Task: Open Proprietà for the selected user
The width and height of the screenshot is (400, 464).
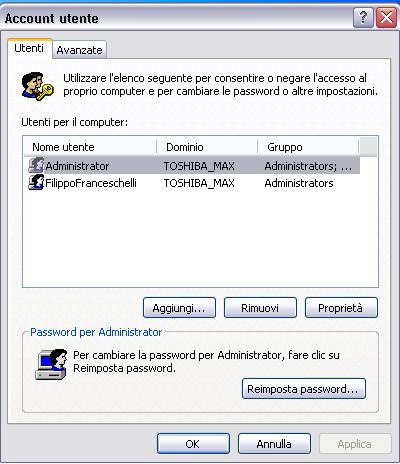Action: [341, 308]
